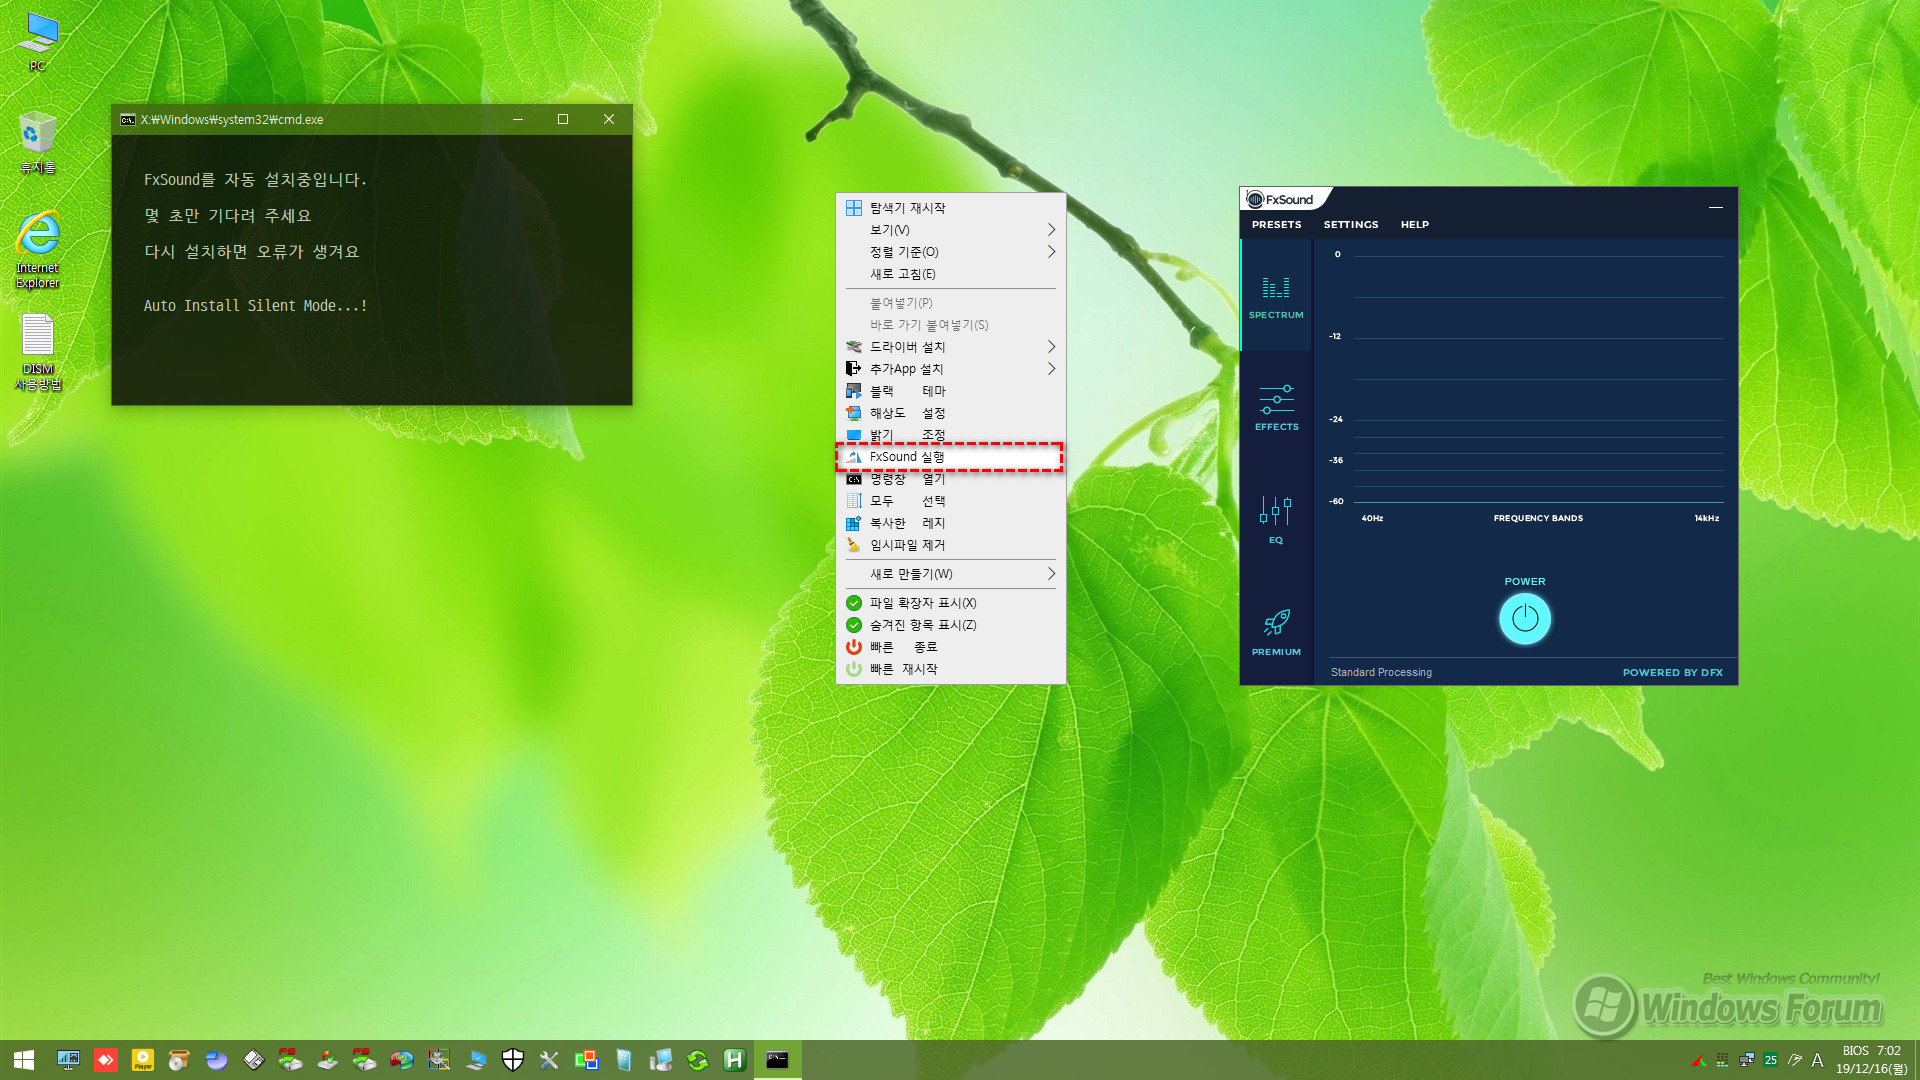
Task: Select the '블랙 테마' entry
Action: 950,391
